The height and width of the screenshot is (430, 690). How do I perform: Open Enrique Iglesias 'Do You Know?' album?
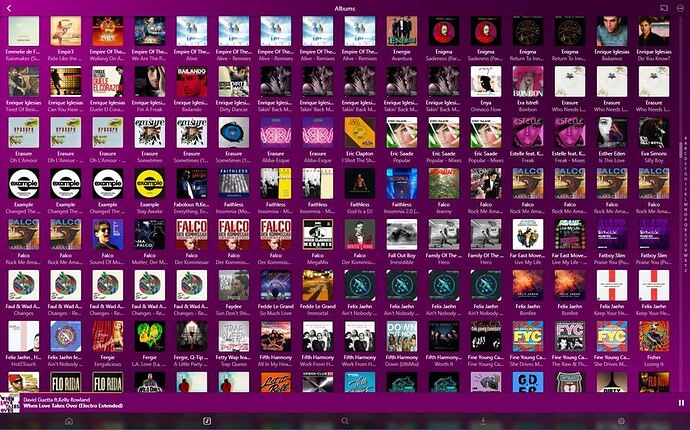[654, 31]
